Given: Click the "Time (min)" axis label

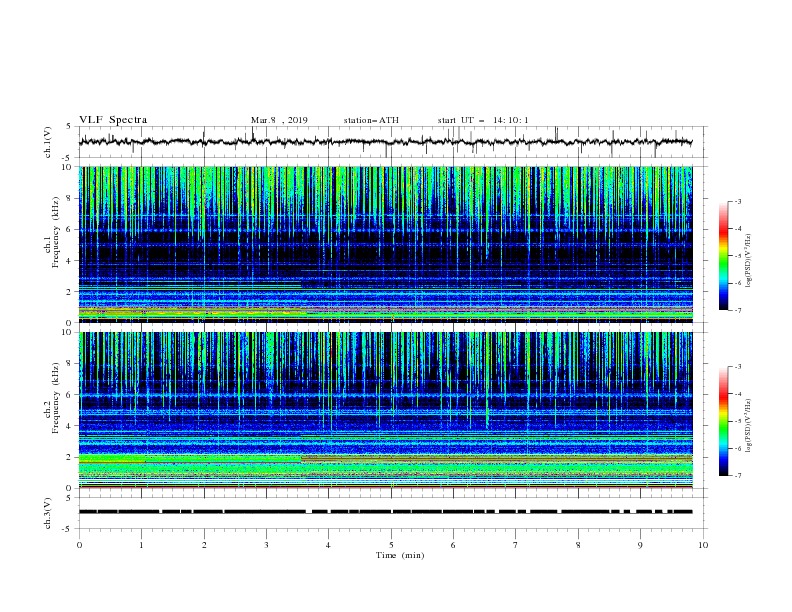Looking at the screenshot, I should click(400, 555).
